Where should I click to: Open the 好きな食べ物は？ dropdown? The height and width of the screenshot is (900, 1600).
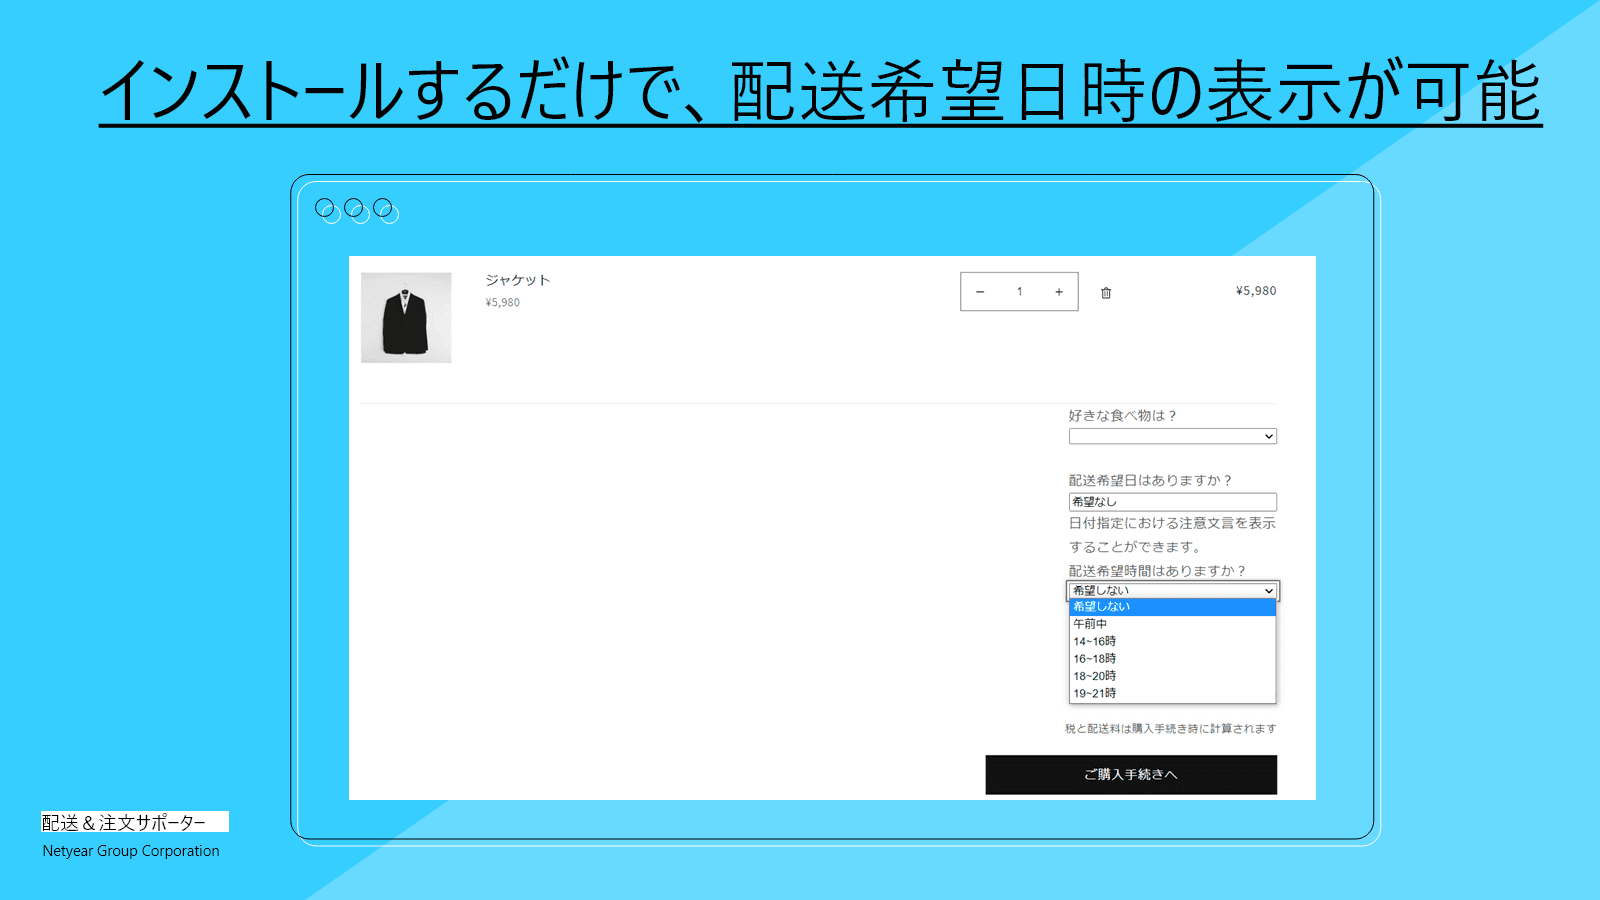tap(1171, 436)
